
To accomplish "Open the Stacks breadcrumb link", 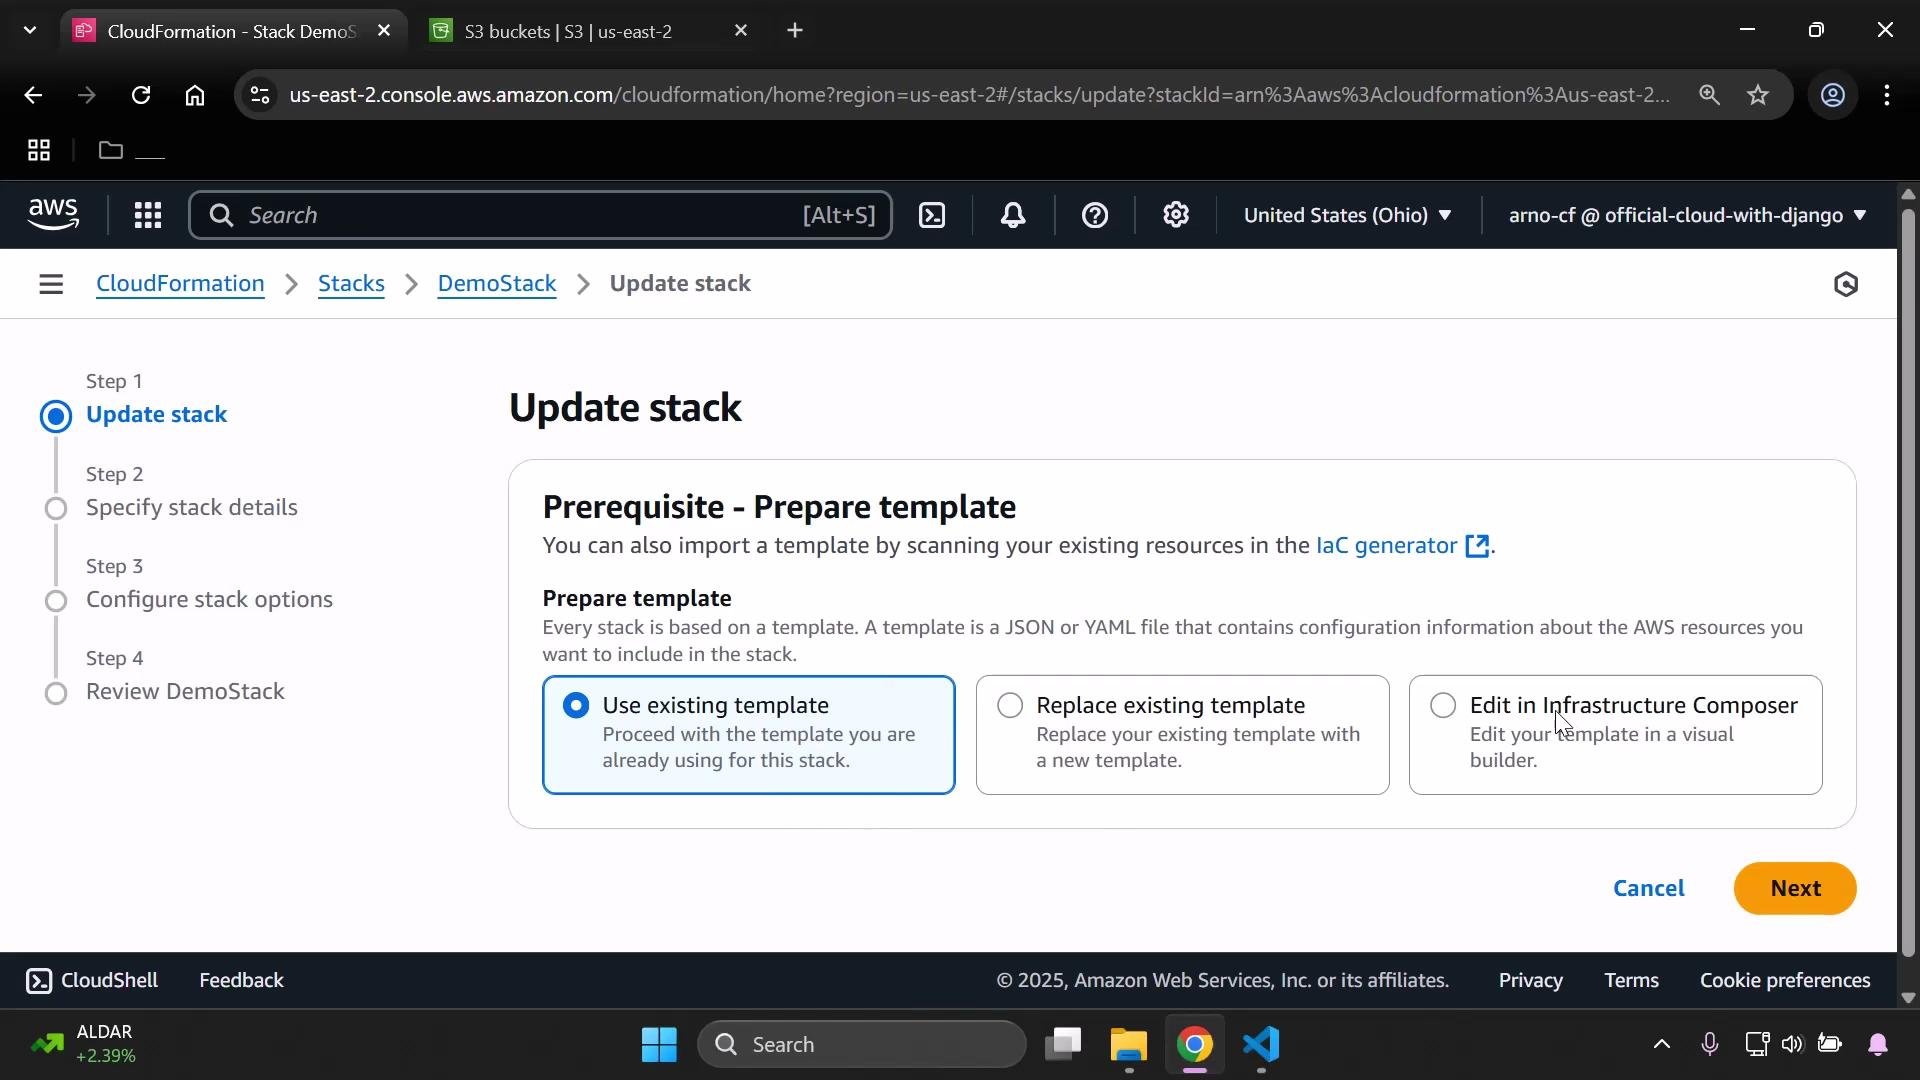I will (x=351, y=284).
